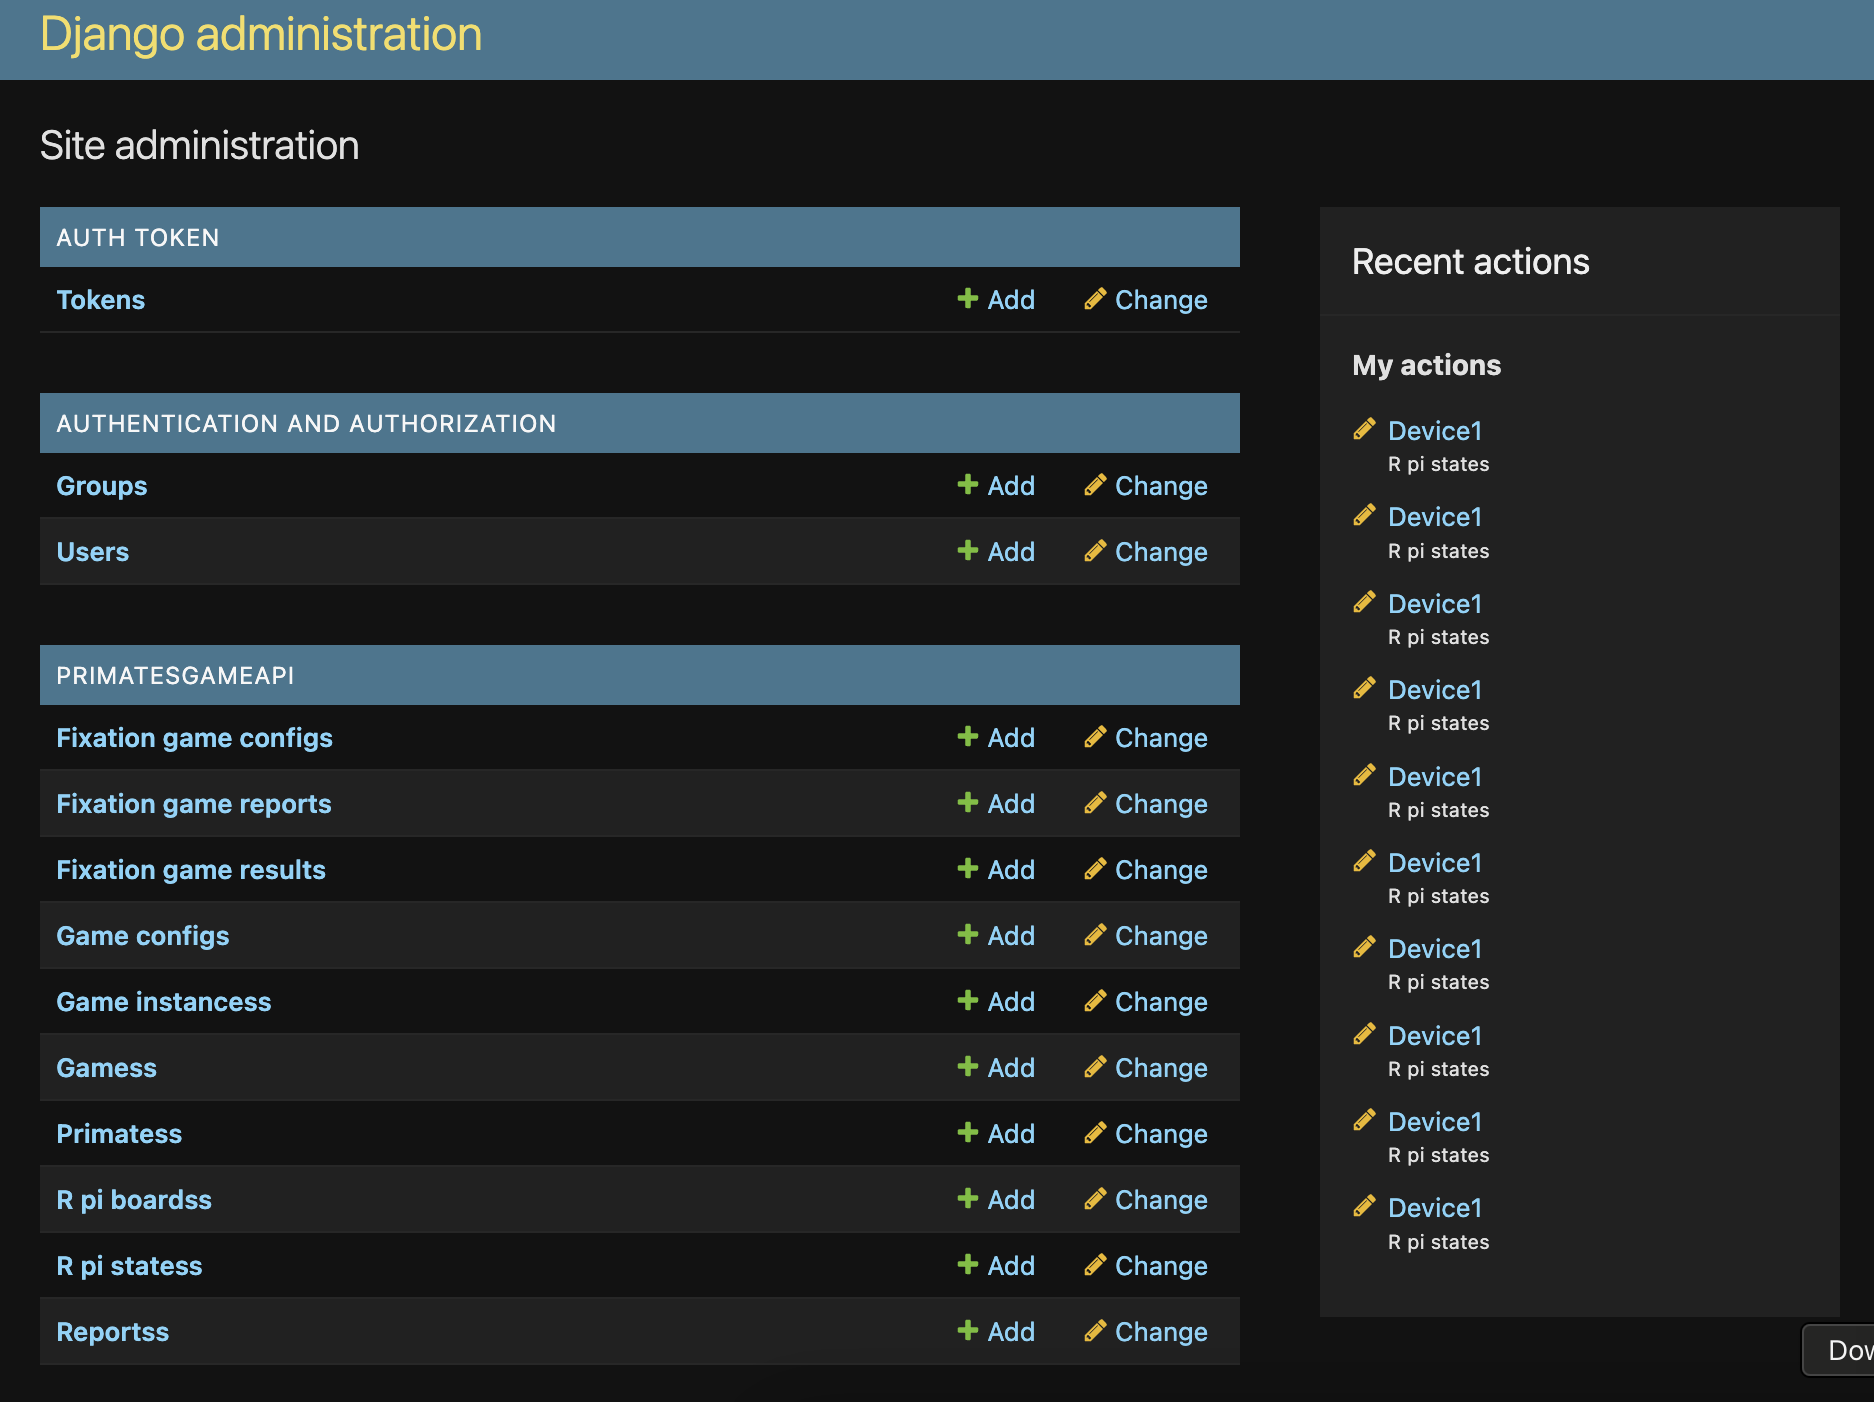Click the plus icon for R pi statess

[x=967, y=1264]
